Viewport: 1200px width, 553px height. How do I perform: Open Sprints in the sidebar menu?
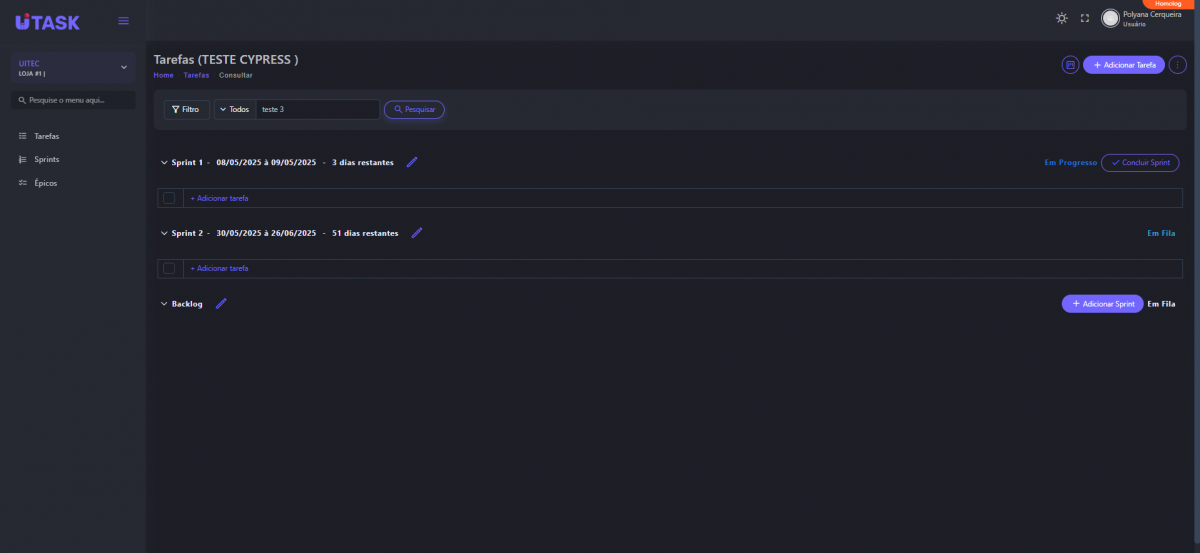(x=47, y=159)
